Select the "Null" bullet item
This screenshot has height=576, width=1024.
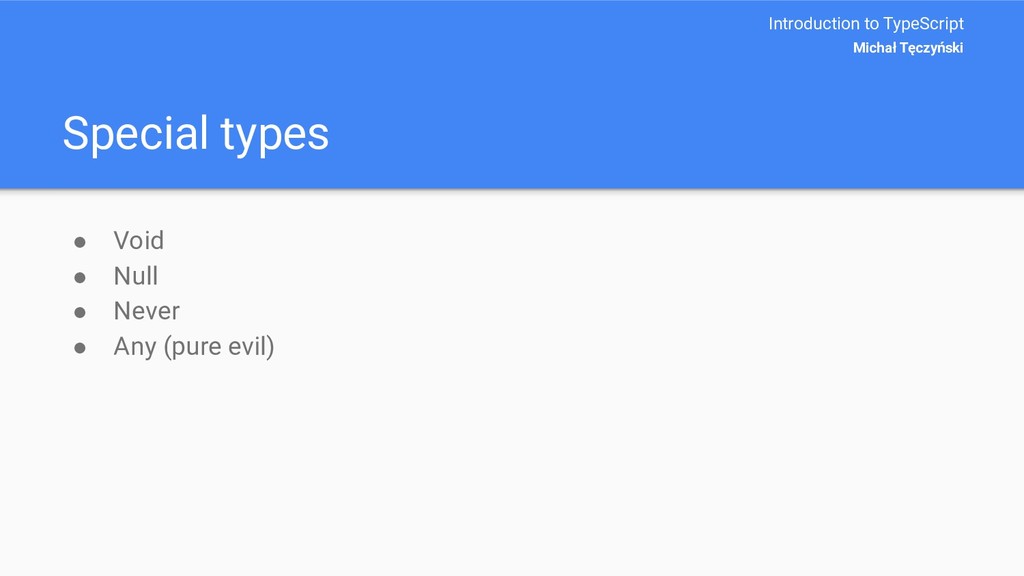(136, 276)
